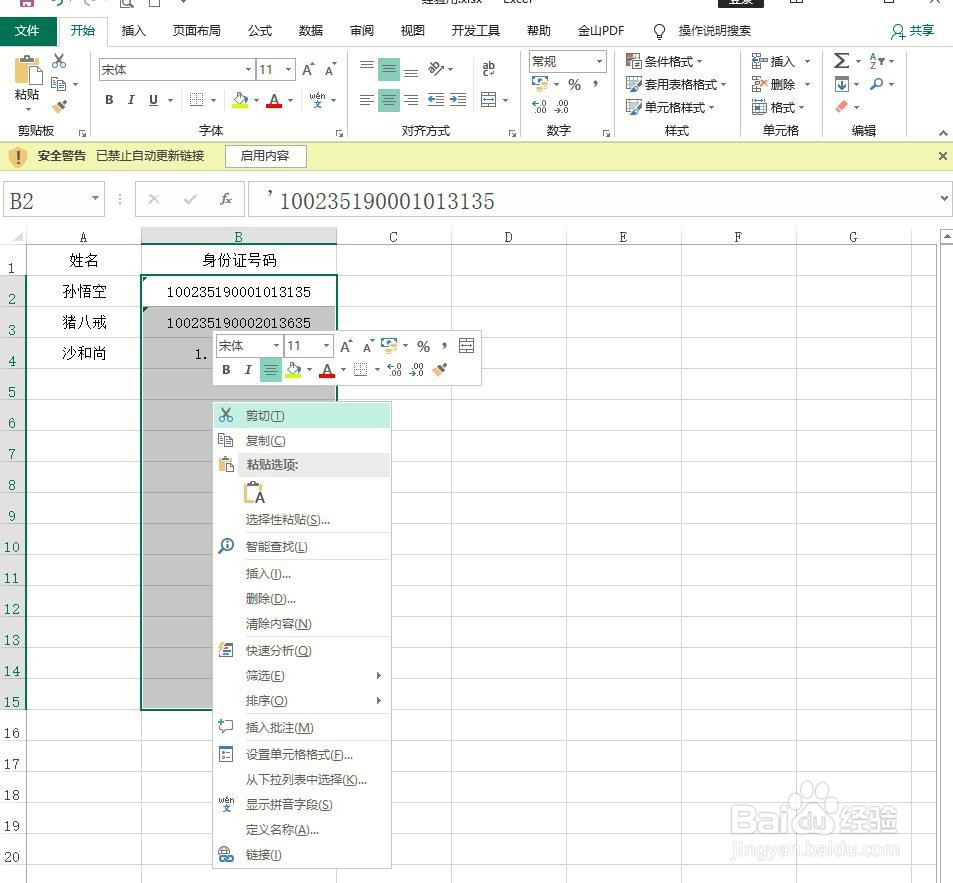Choose 剪切(T) from context menu

coord(302,416)
